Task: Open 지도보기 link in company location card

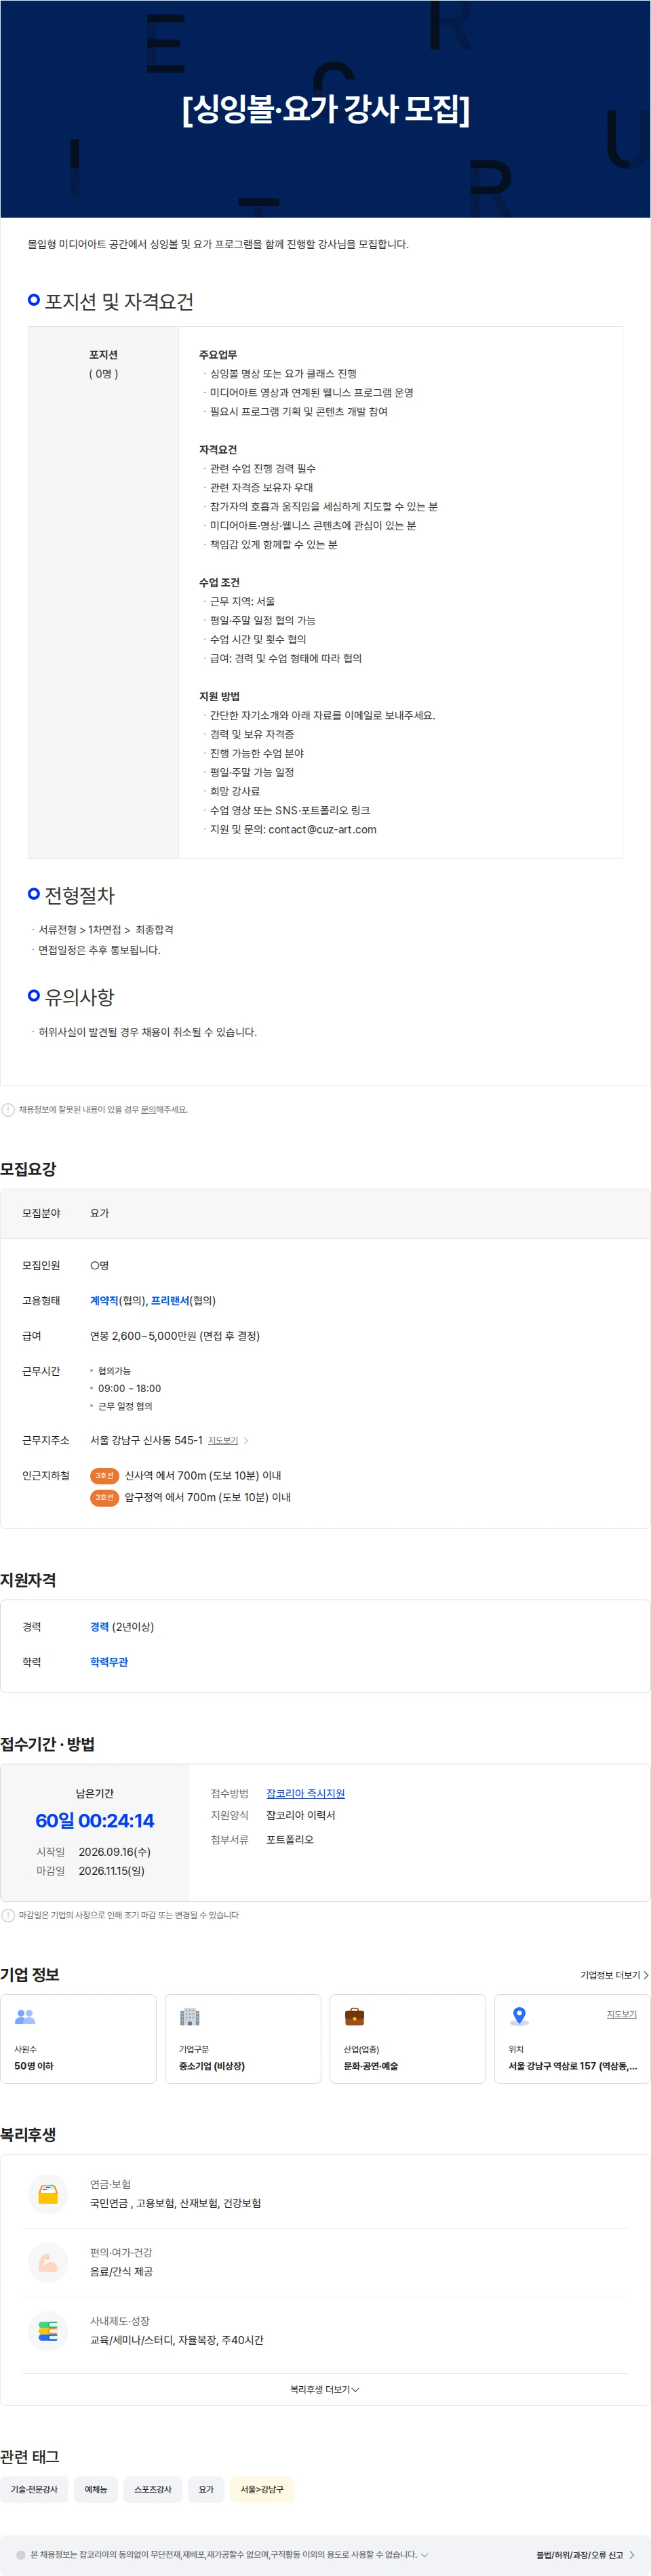Action: coord(621,2014)
